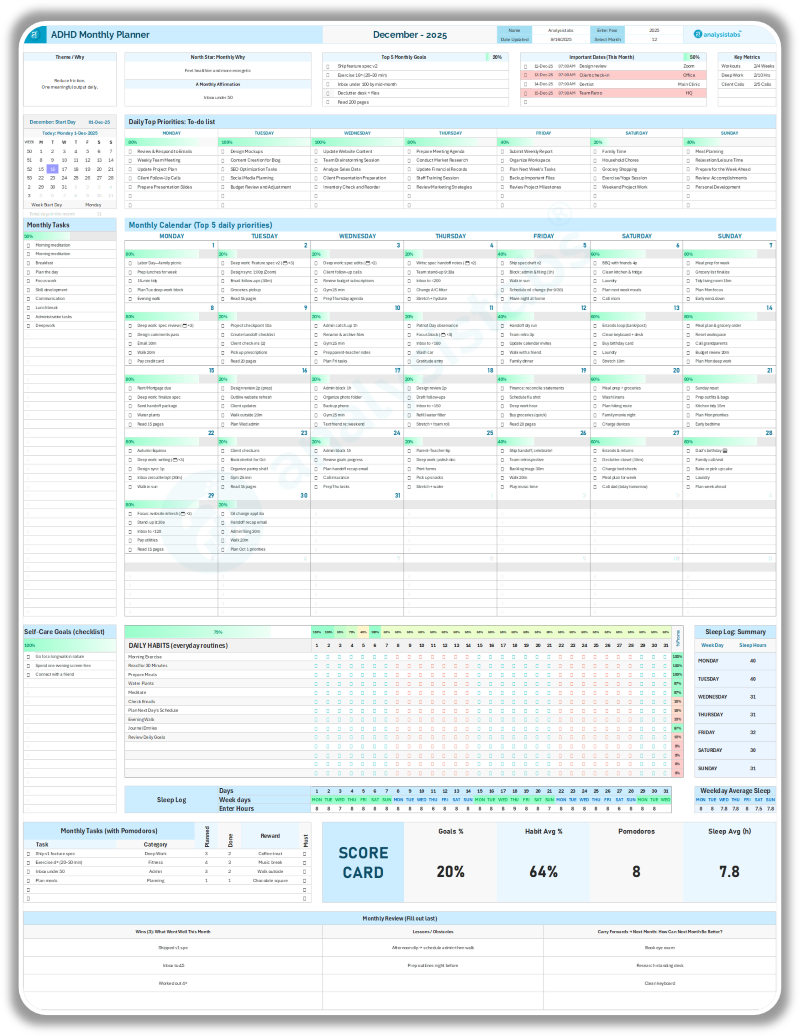The width and height of the screenshot is (800, 1036).
Task: Click the Date Updated input field
Action: pos(562,40)
